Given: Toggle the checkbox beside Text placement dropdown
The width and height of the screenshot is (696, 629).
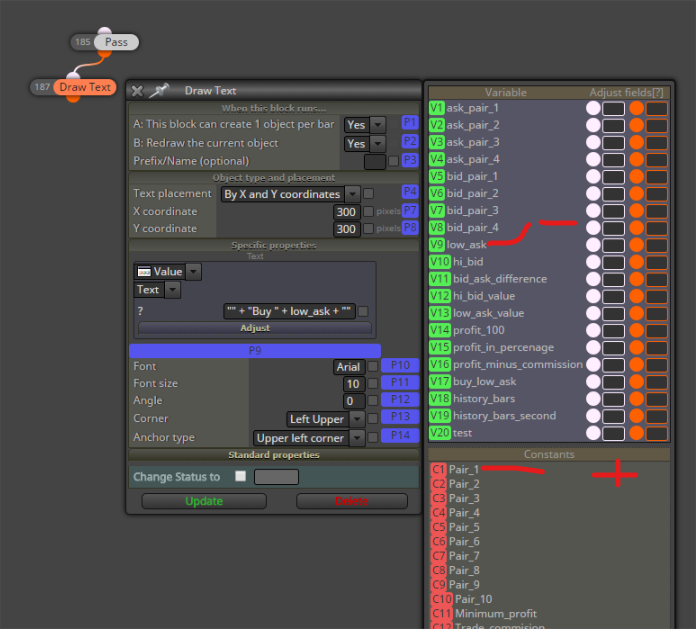Looking at the screenshot, I should pos(368,194).
